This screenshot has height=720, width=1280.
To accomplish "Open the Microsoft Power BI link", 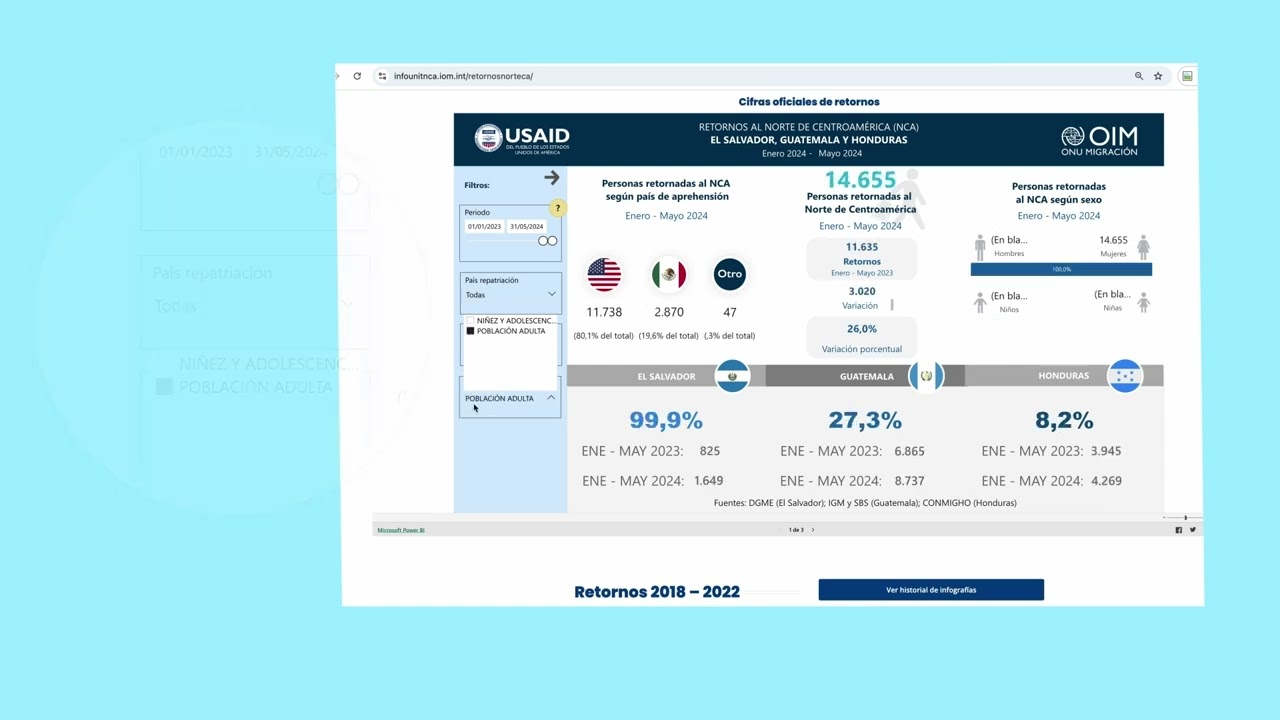I will (x=400, y=530).
